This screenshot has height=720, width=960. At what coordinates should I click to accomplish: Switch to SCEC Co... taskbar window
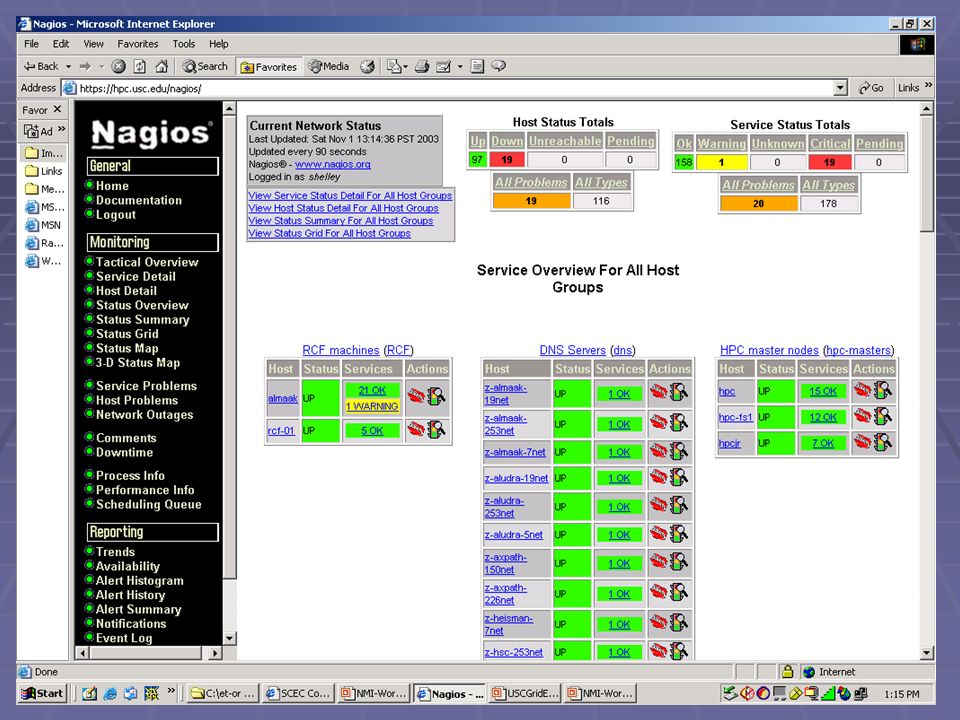(x=298, y=693)
